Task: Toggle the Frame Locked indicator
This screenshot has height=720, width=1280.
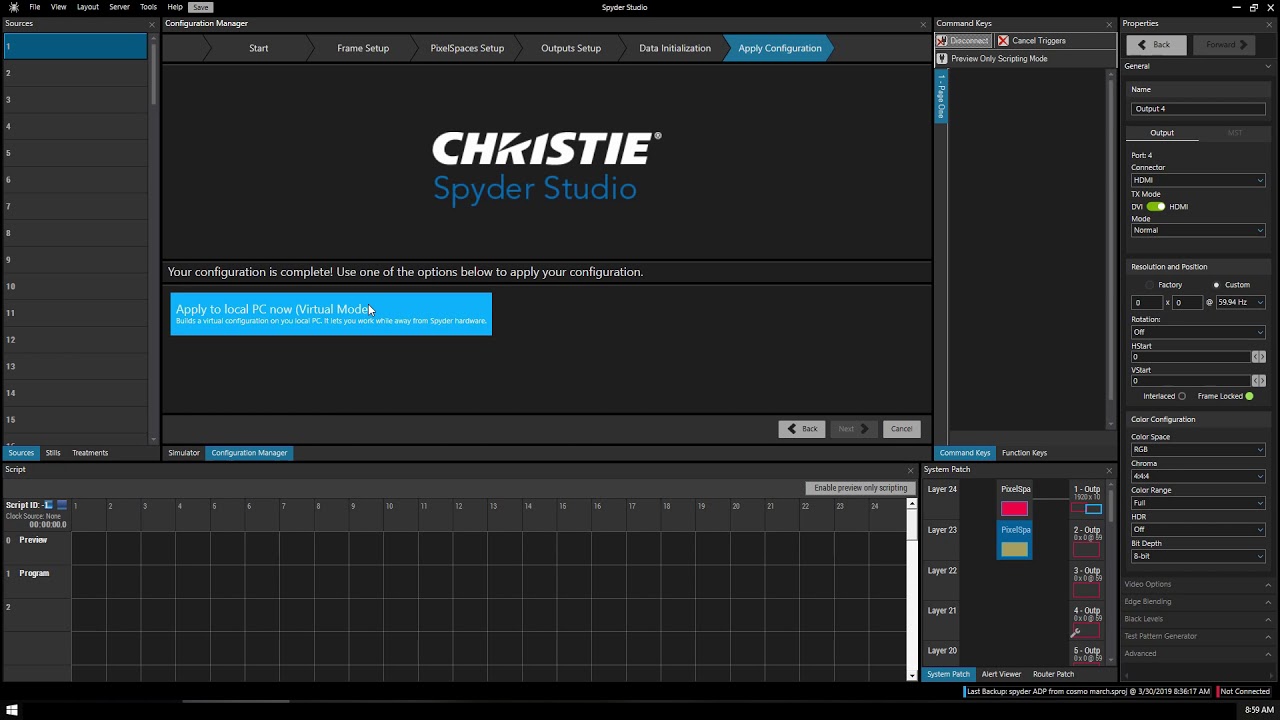Action: (x=1249, y=396)
